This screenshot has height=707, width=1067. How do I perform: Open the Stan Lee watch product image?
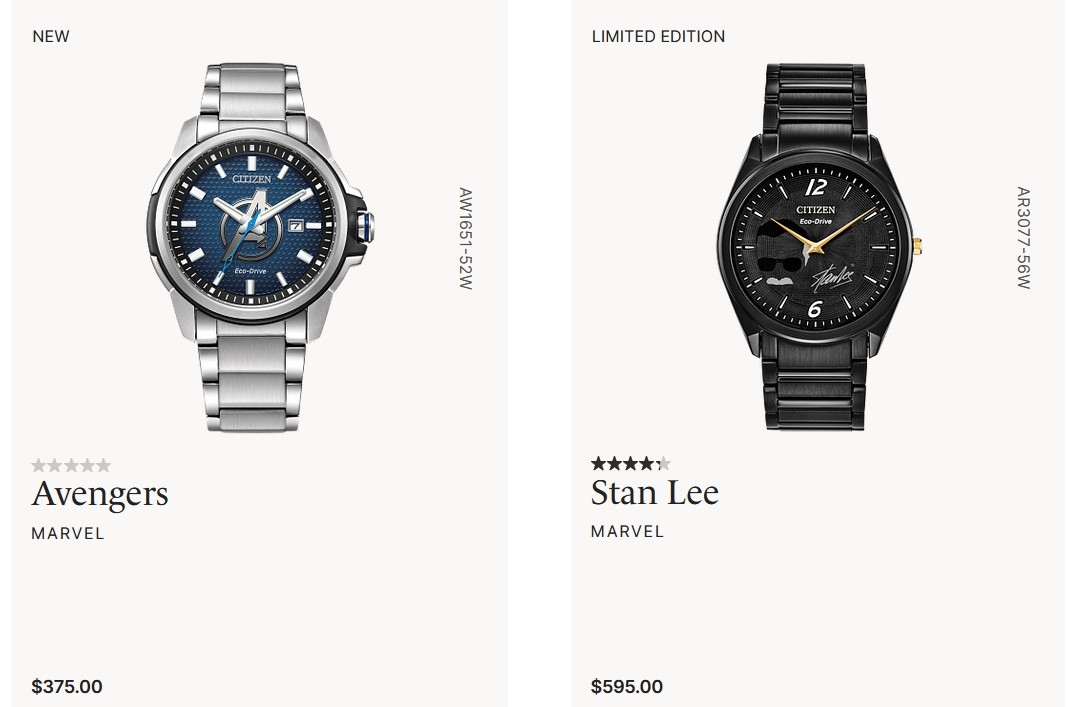click(819, 247)
